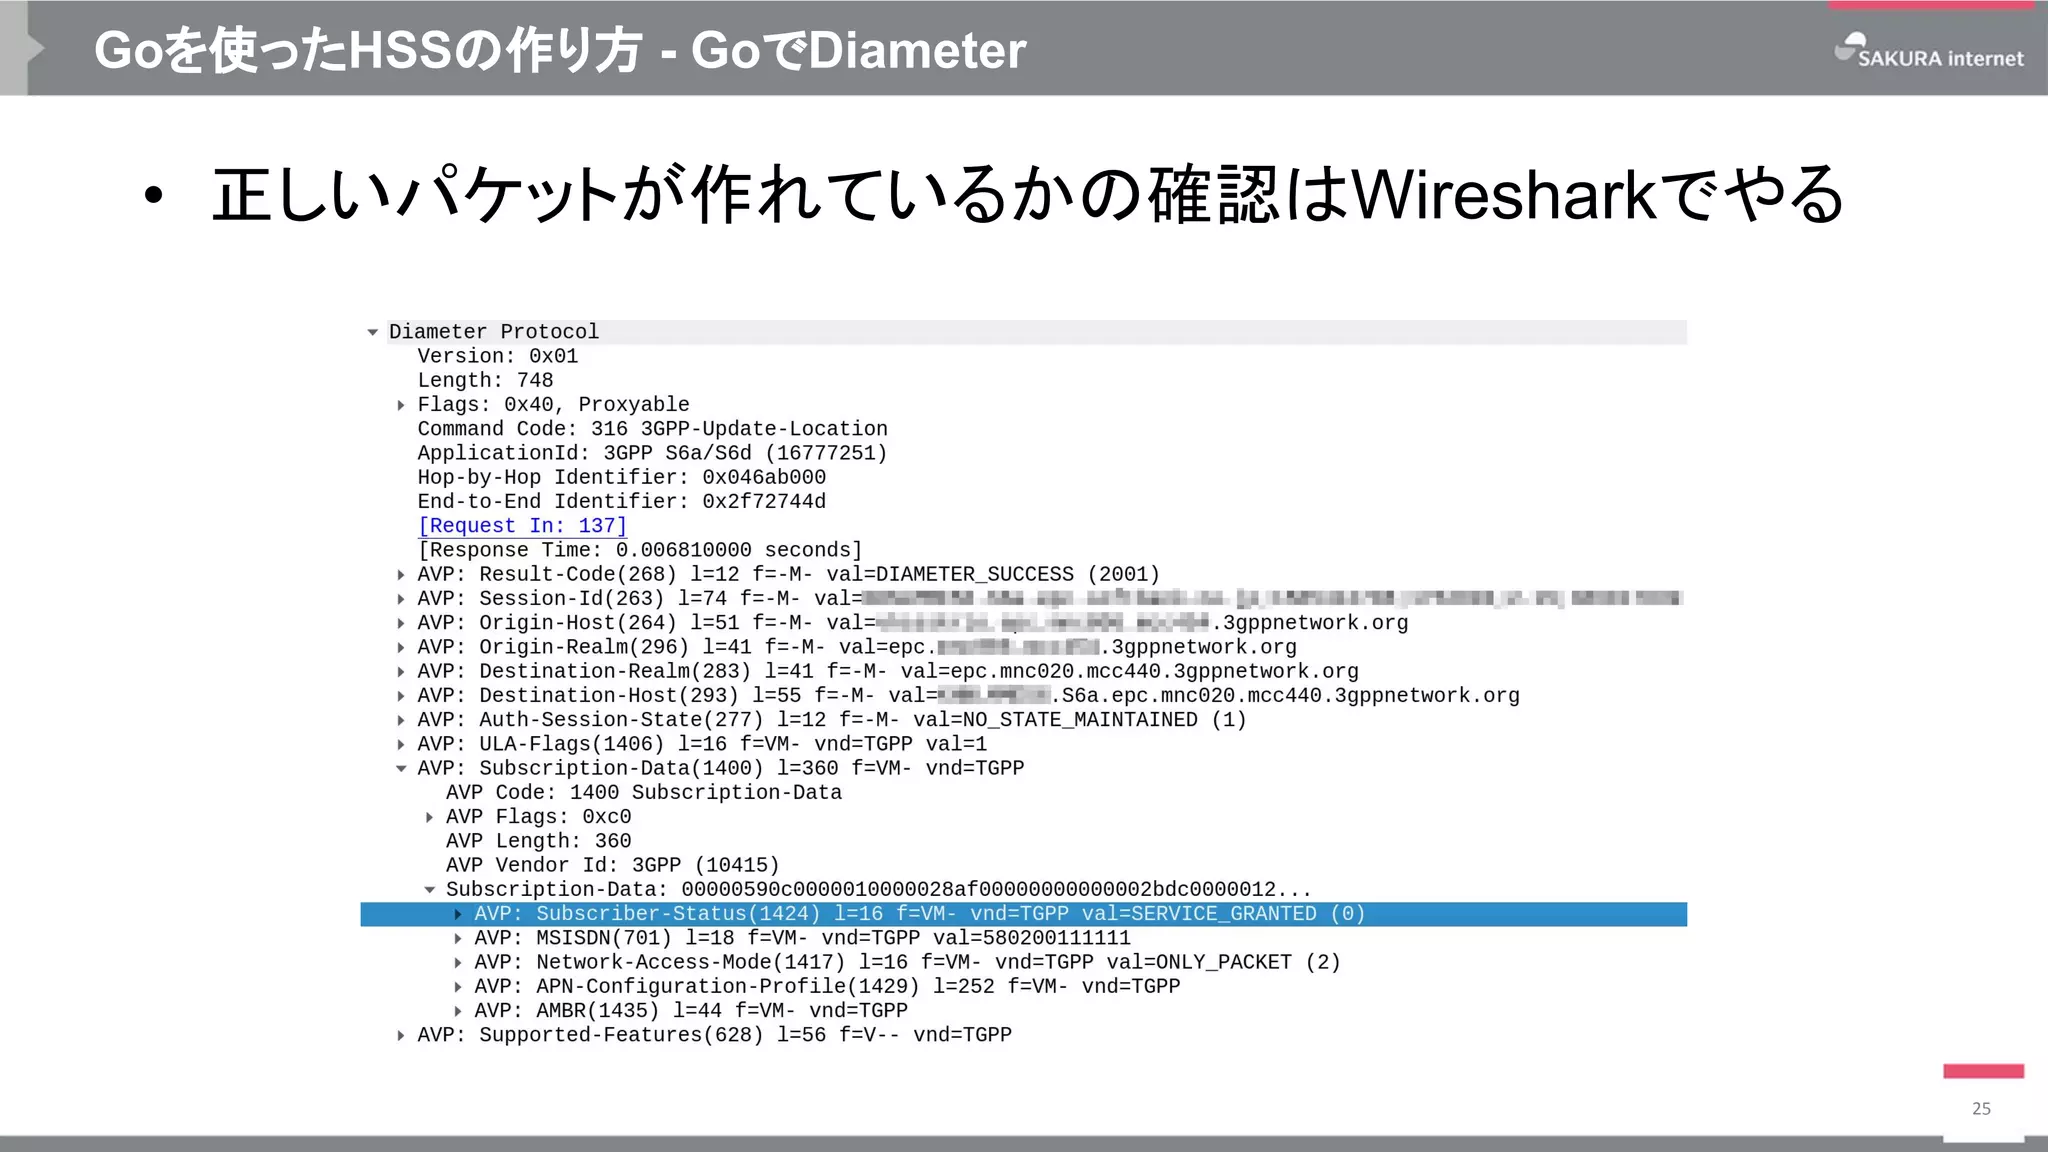This screenshot has width=2048, height=1152.
Task: Expand the Destination-Host(293) AVP arrow
Action: pyautogui.click(x=401, y=696)
